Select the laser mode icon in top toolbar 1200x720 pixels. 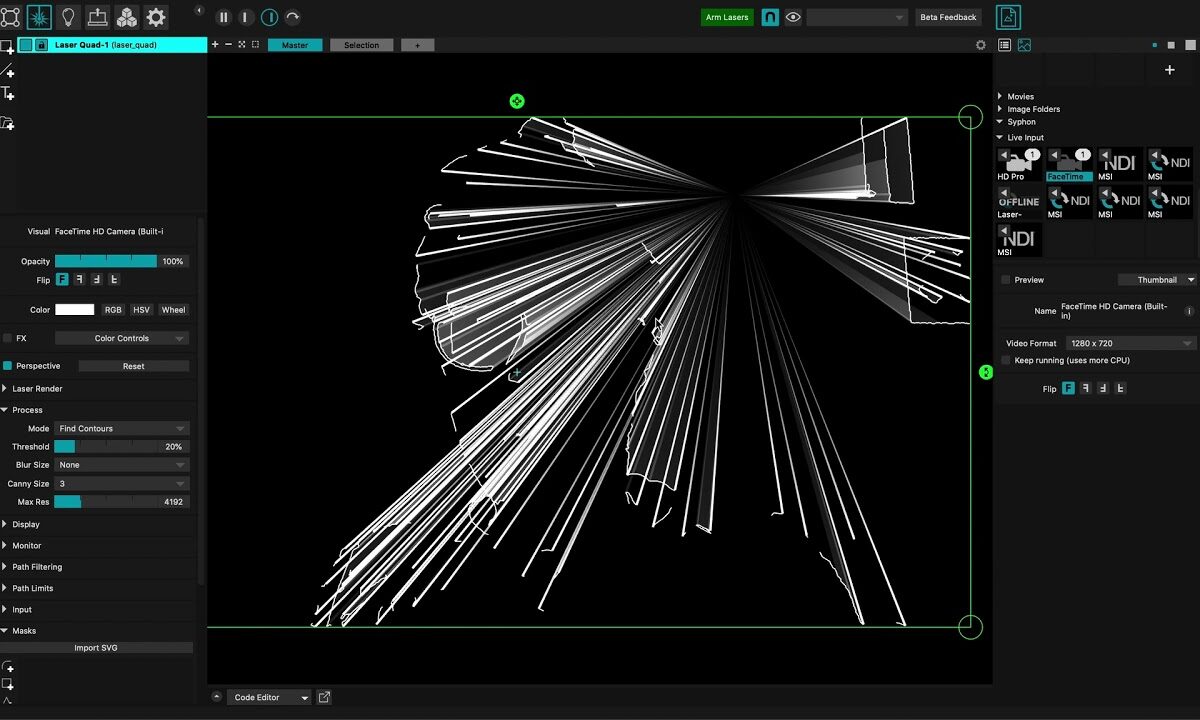pos(39,17)
